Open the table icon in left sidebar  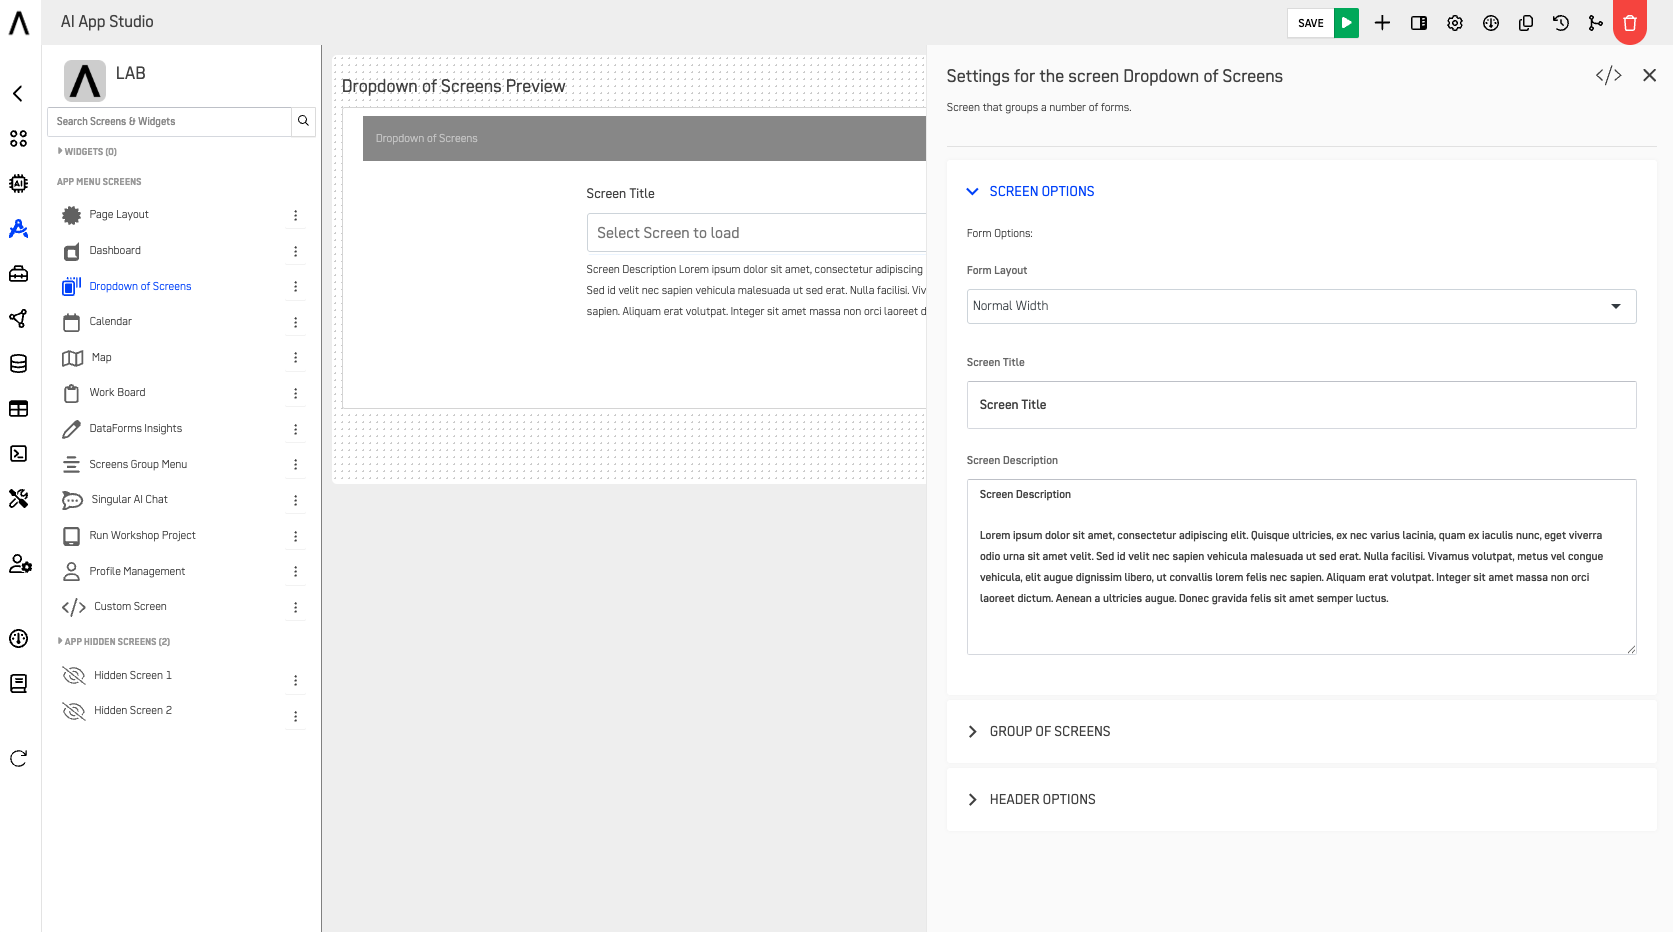[18, 409]
